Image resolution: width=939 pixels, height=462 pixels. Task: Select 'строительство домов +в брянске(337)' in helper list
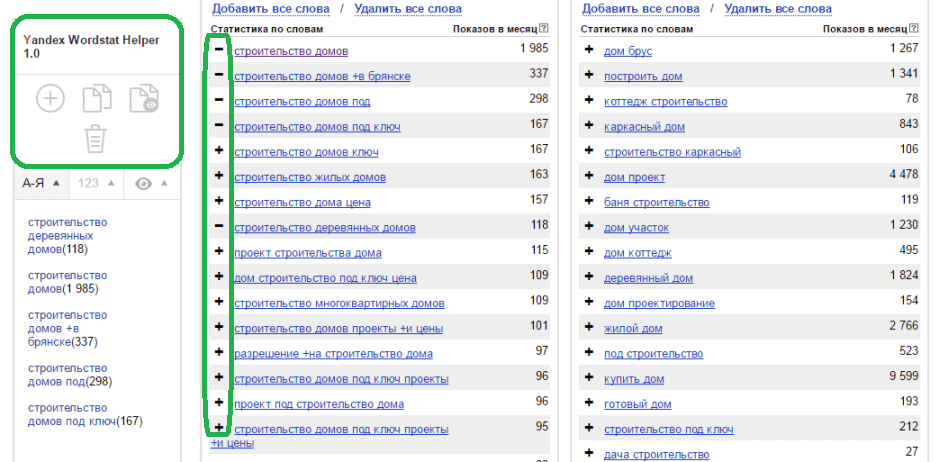tap(68, 329)
